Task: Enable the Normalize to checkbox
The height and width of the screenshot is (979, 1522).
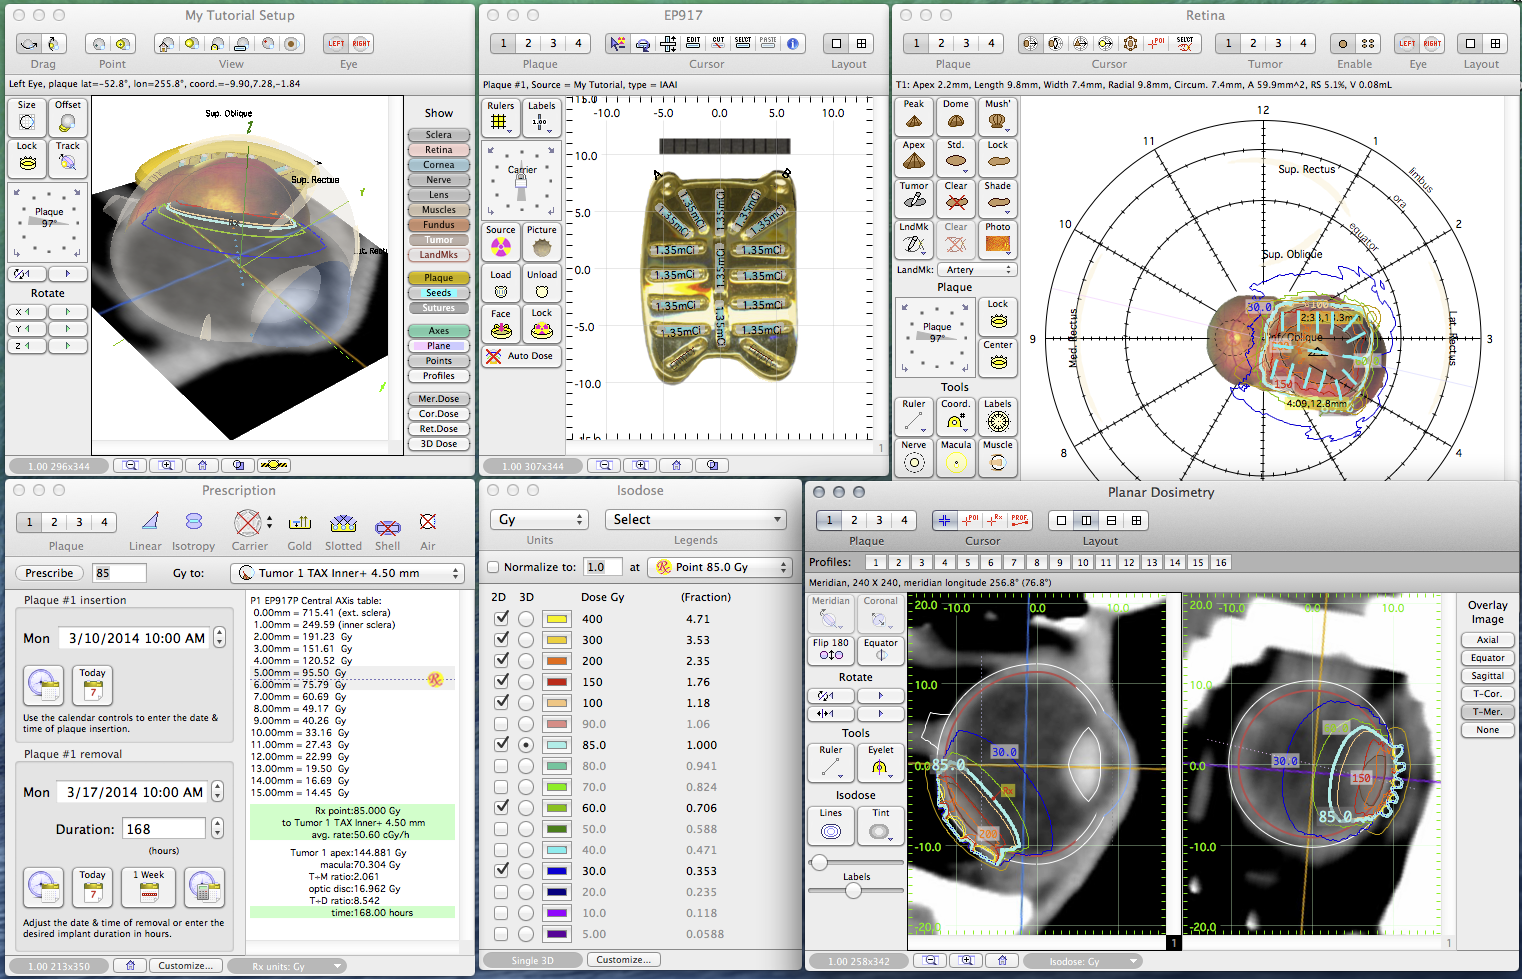Action: (493, 567)
